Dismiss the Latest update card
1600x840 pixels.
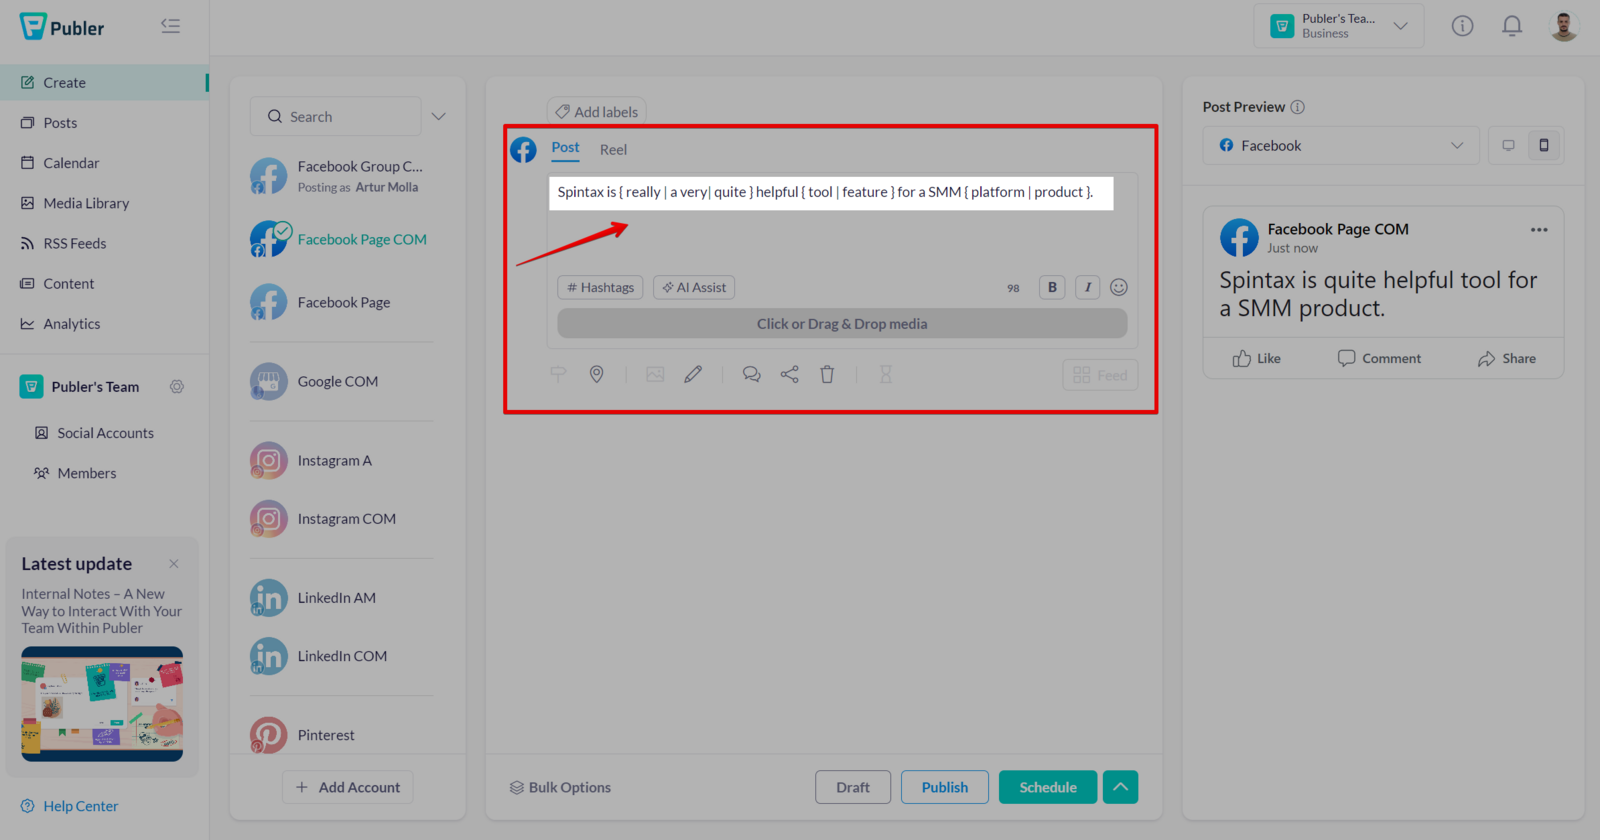point(174,564)
